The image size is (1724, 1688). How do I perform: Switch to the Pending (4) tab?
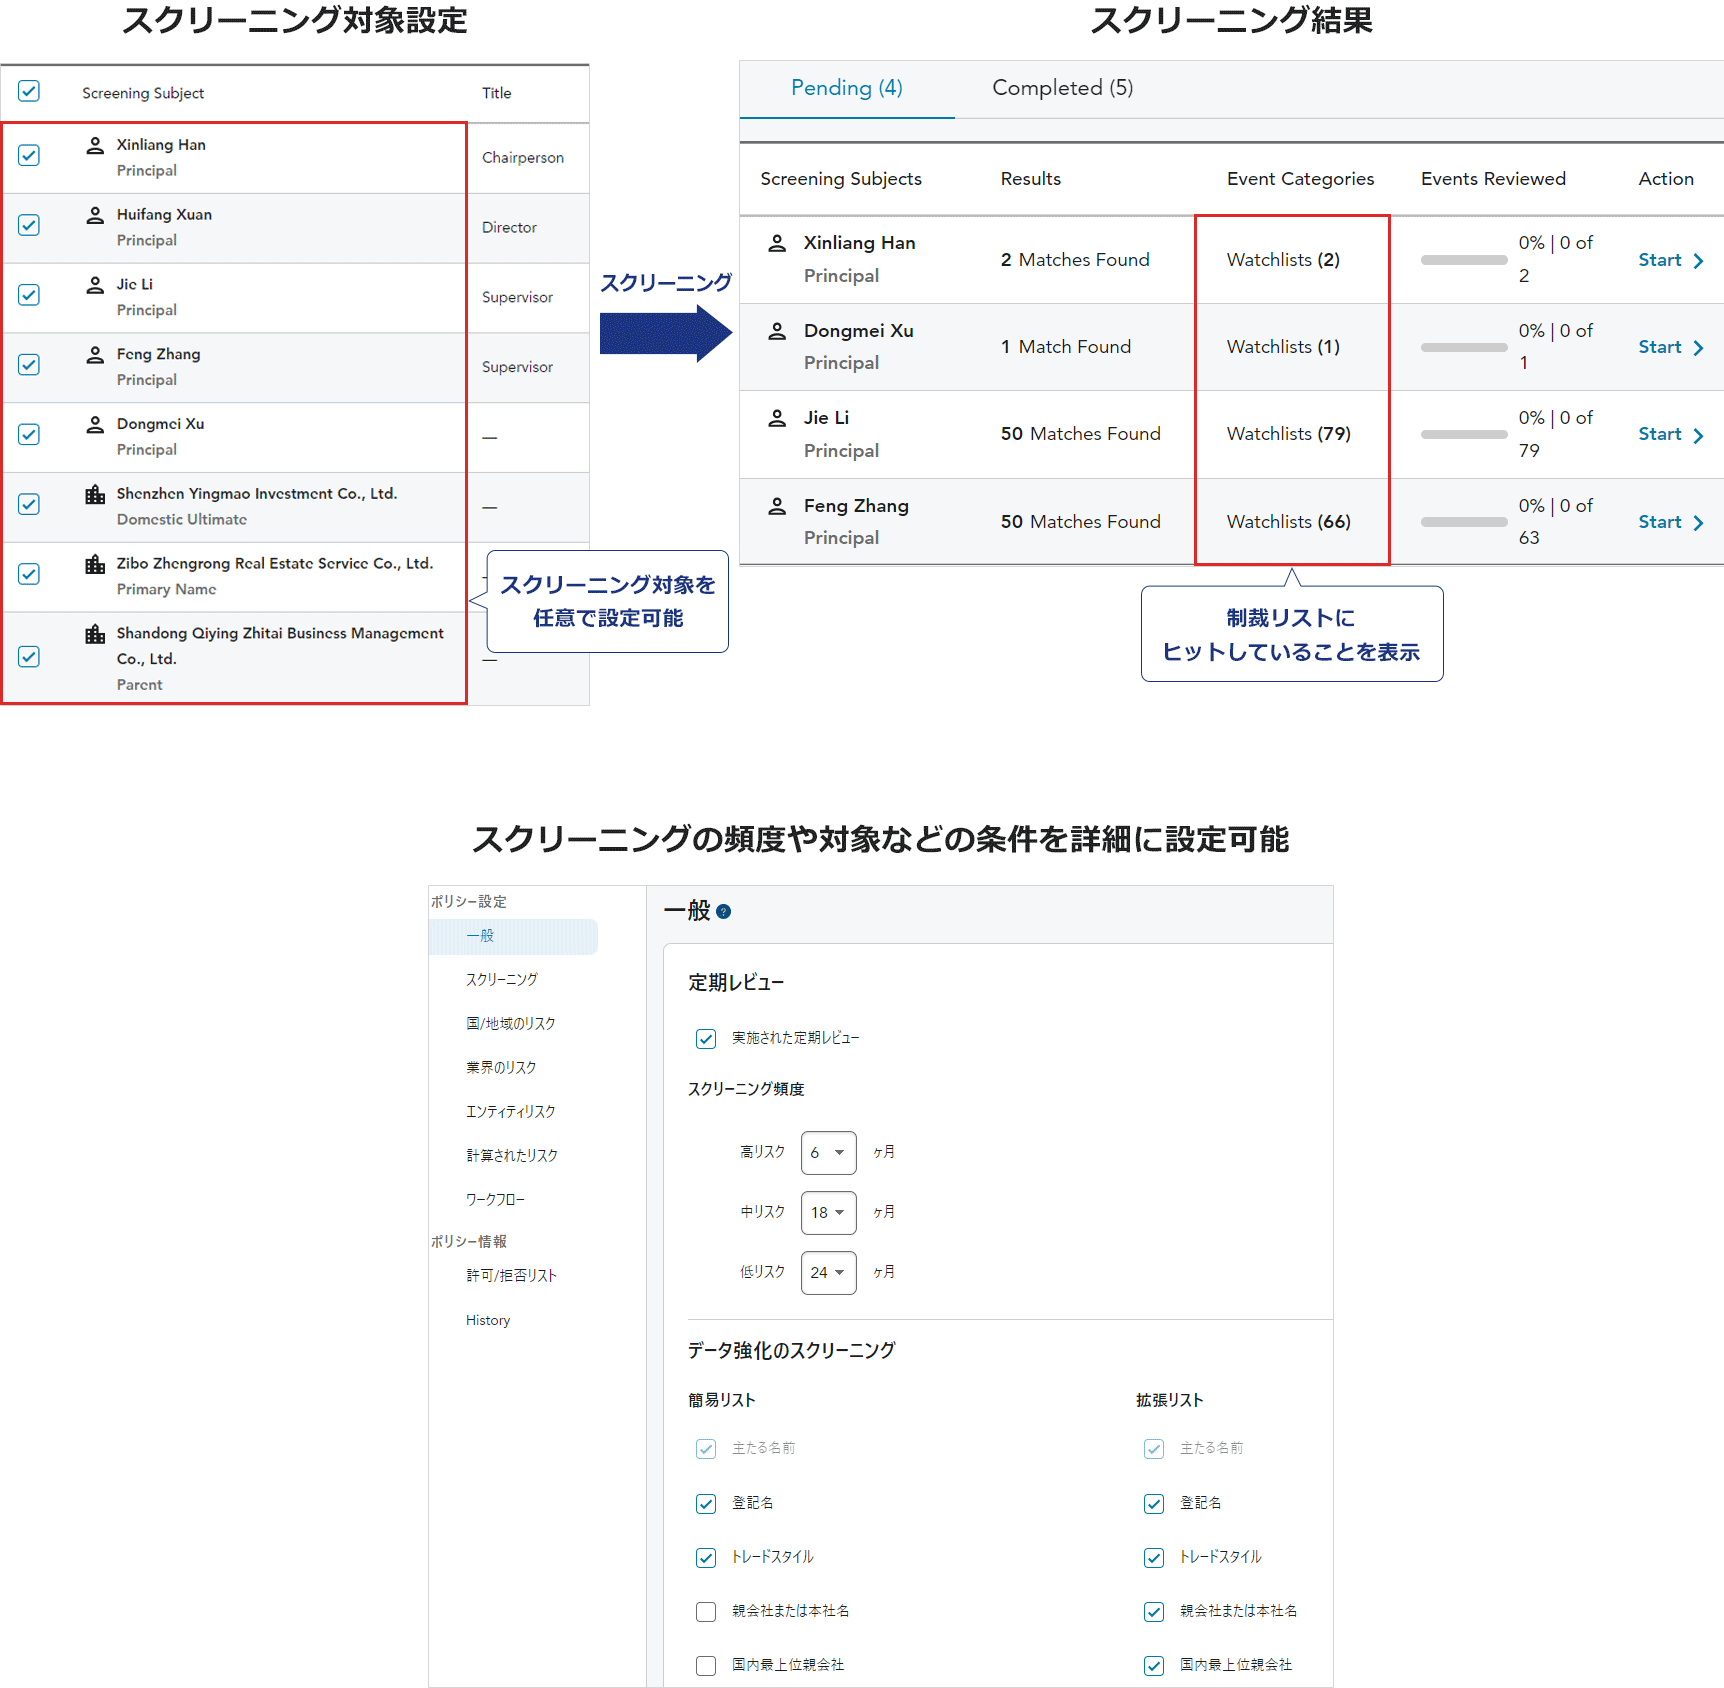click(x=847, y=88)
